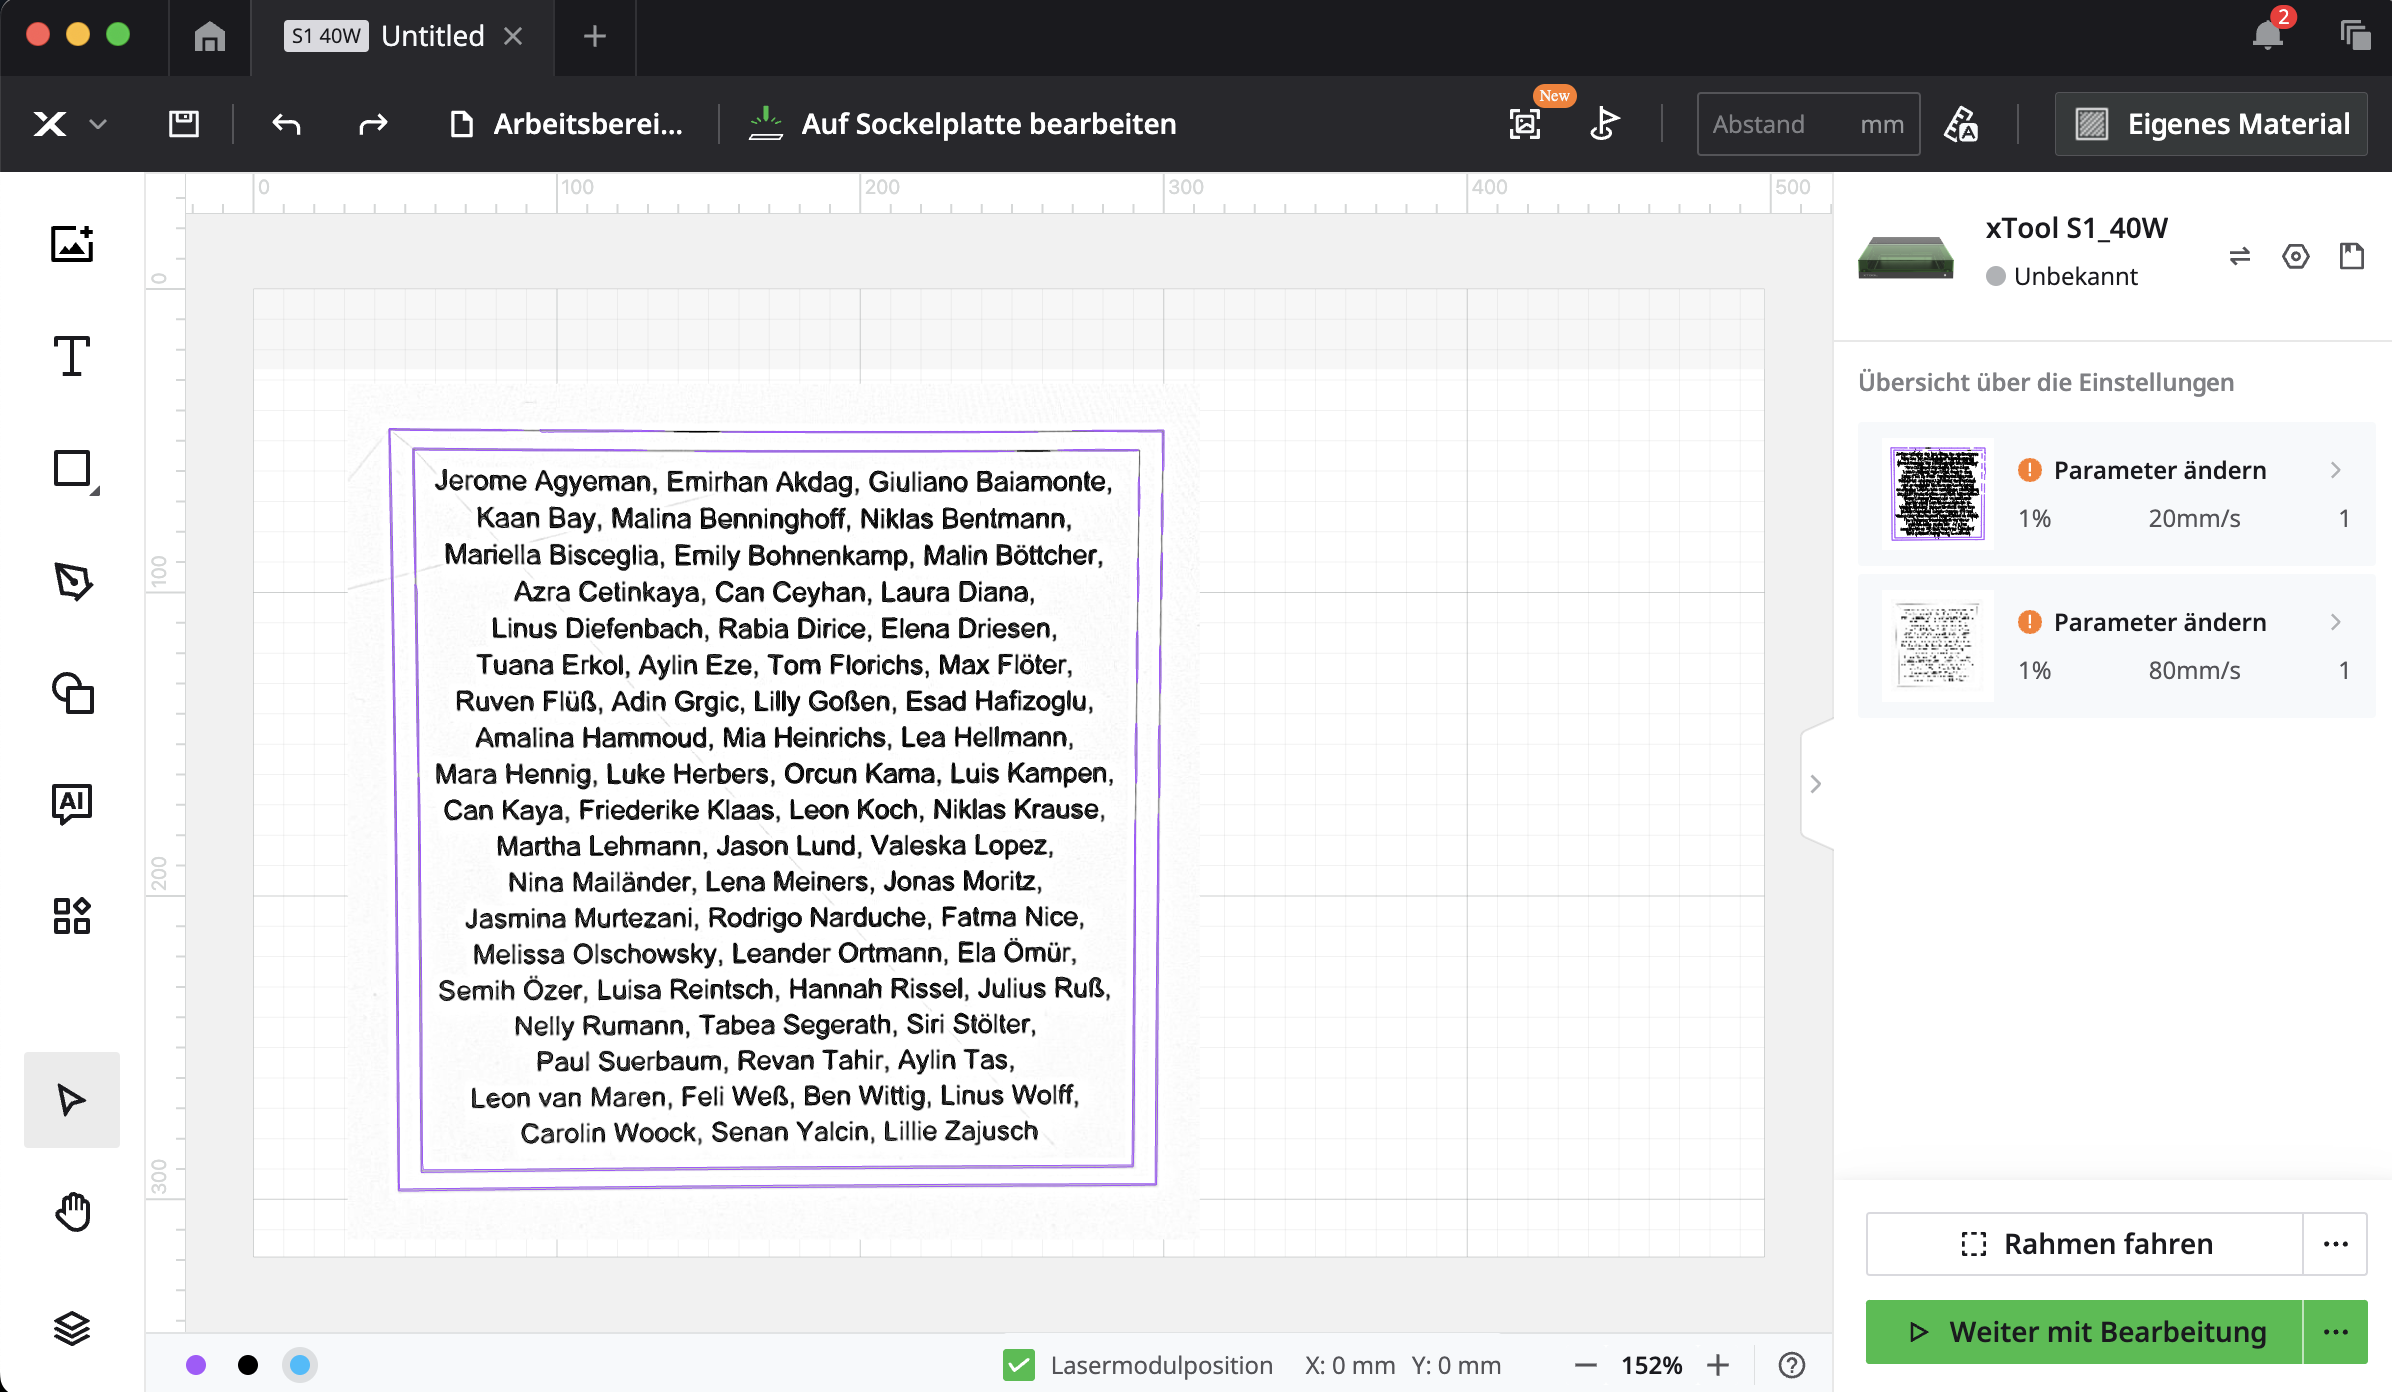Select the purple layer color
Image resolution: width=2392 pixels, height=1392 pixels.
tap(196, 1365)
